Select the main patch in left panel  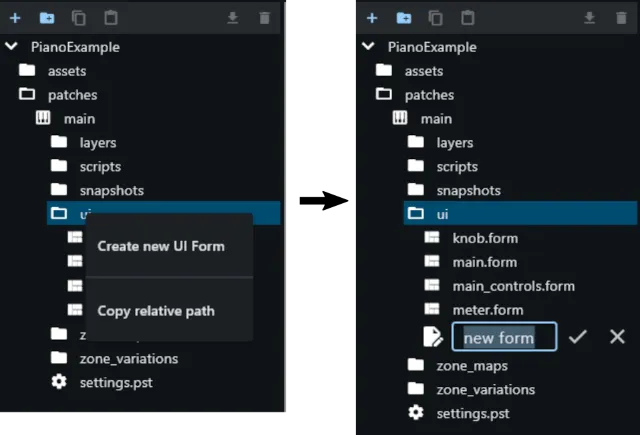65,119
